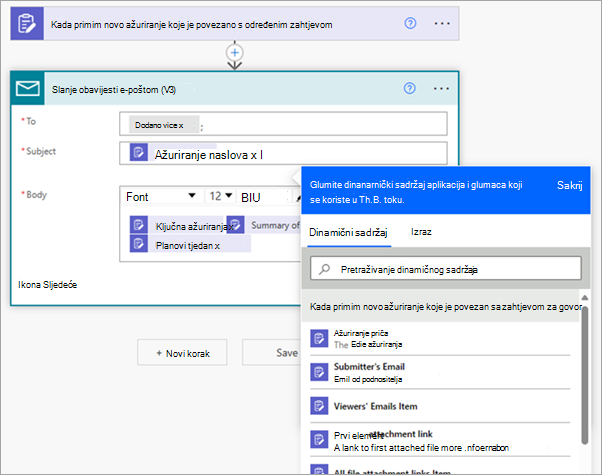Click the To recipients input field
The width and height of the screenshot is (602, 475).
pyautogui.click(x=283, y=124)
